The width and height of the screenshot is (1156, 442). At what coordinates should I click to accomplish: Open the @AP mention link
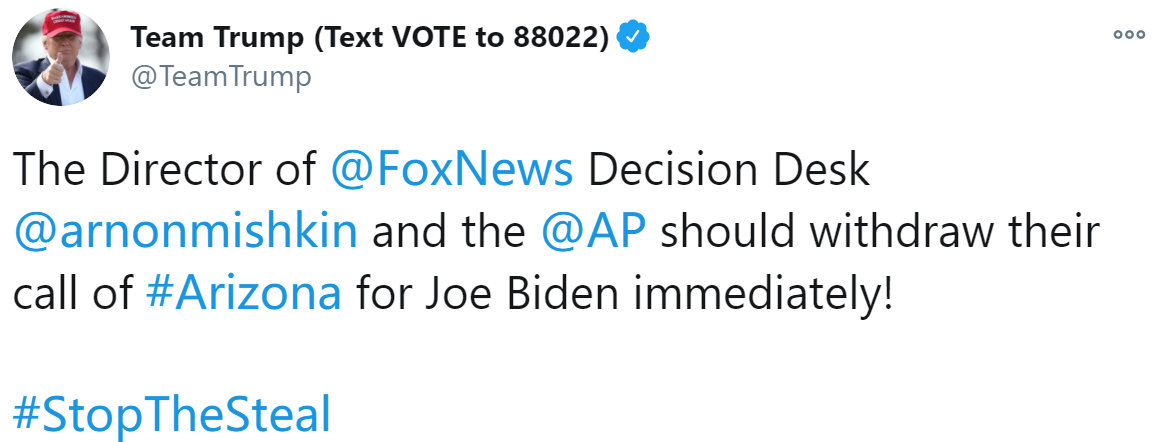593,231
